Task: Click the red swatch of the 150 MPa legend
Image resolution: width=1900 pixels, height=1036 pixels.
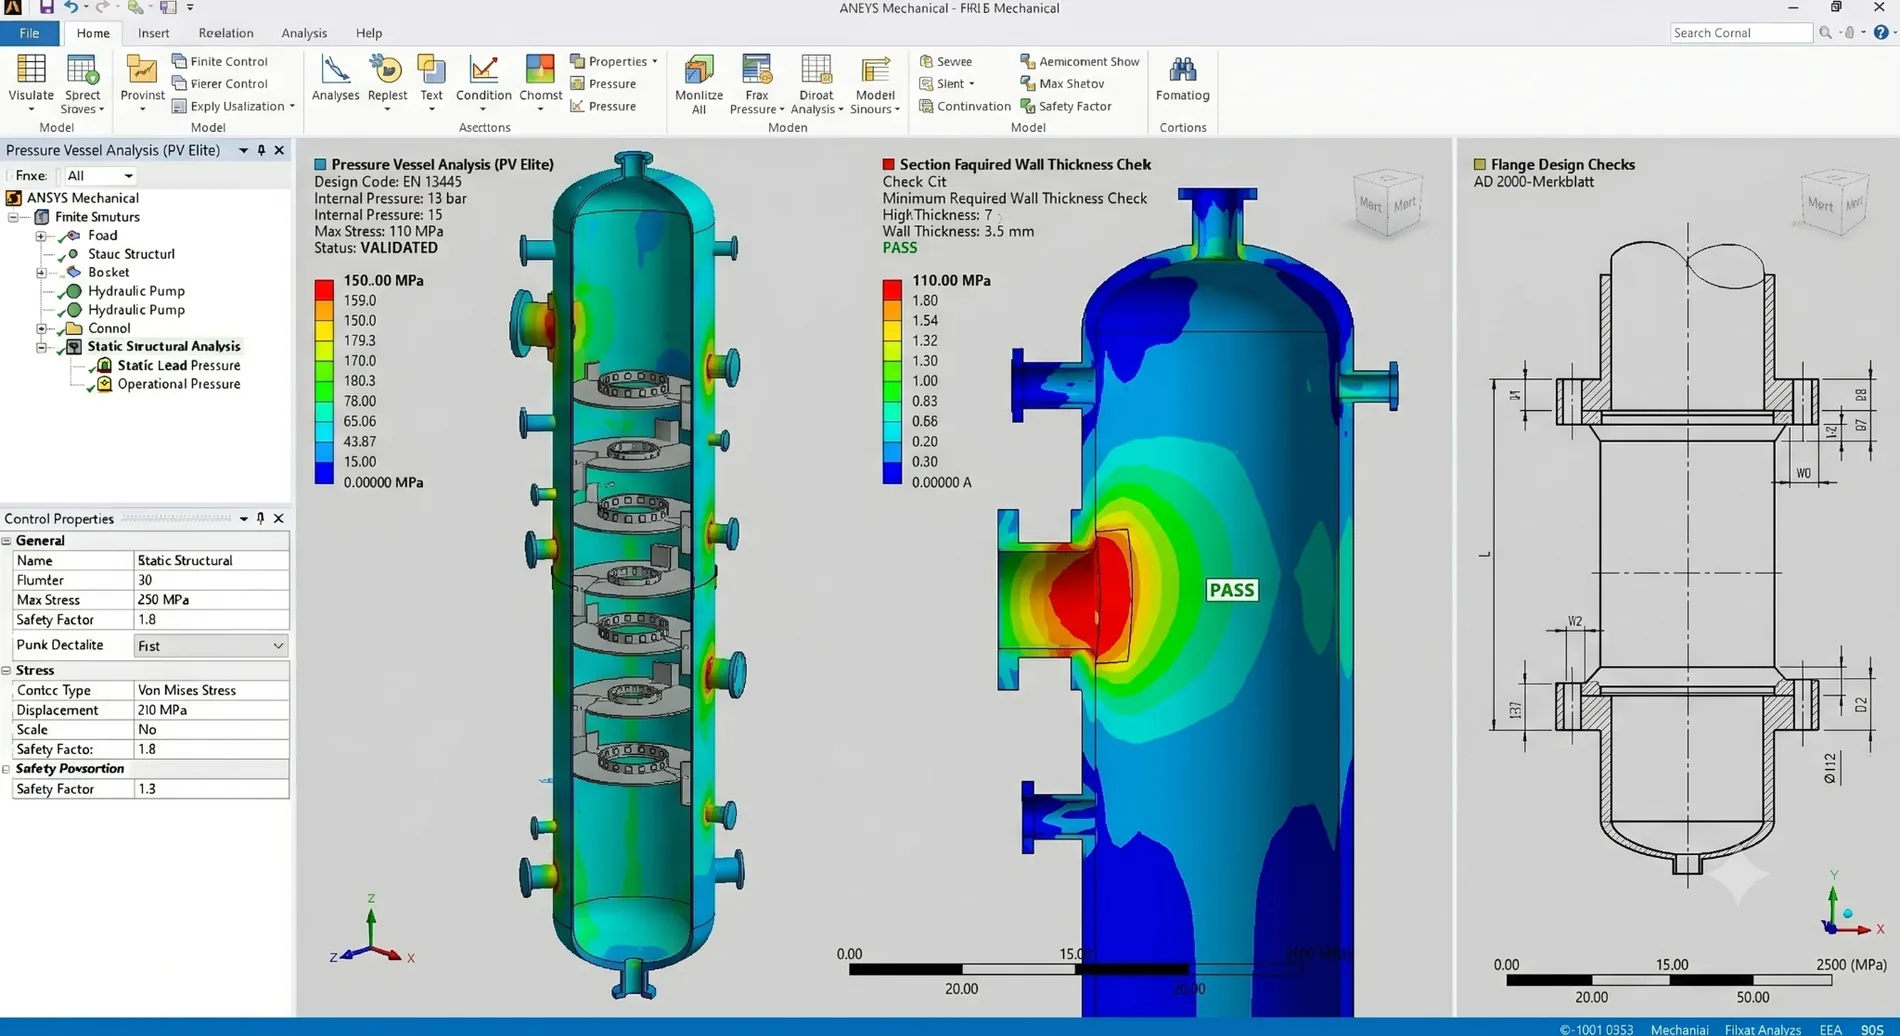Action: [x=324, y=291]
